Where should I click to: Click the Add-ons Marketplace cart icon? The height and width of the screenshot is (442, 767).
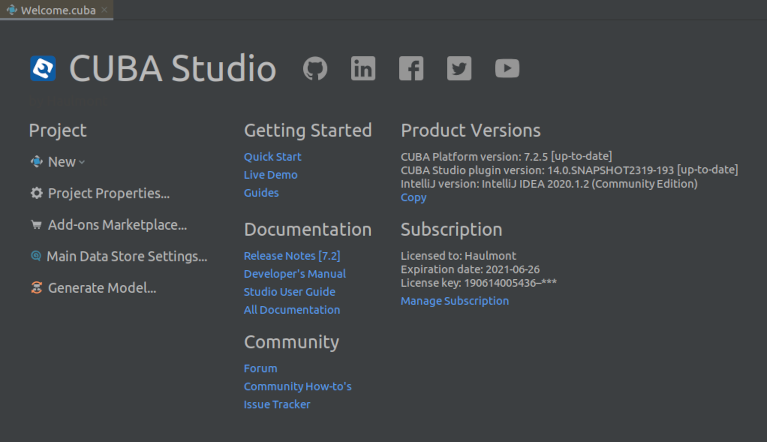pyautogui.click(x=36, y=225)
